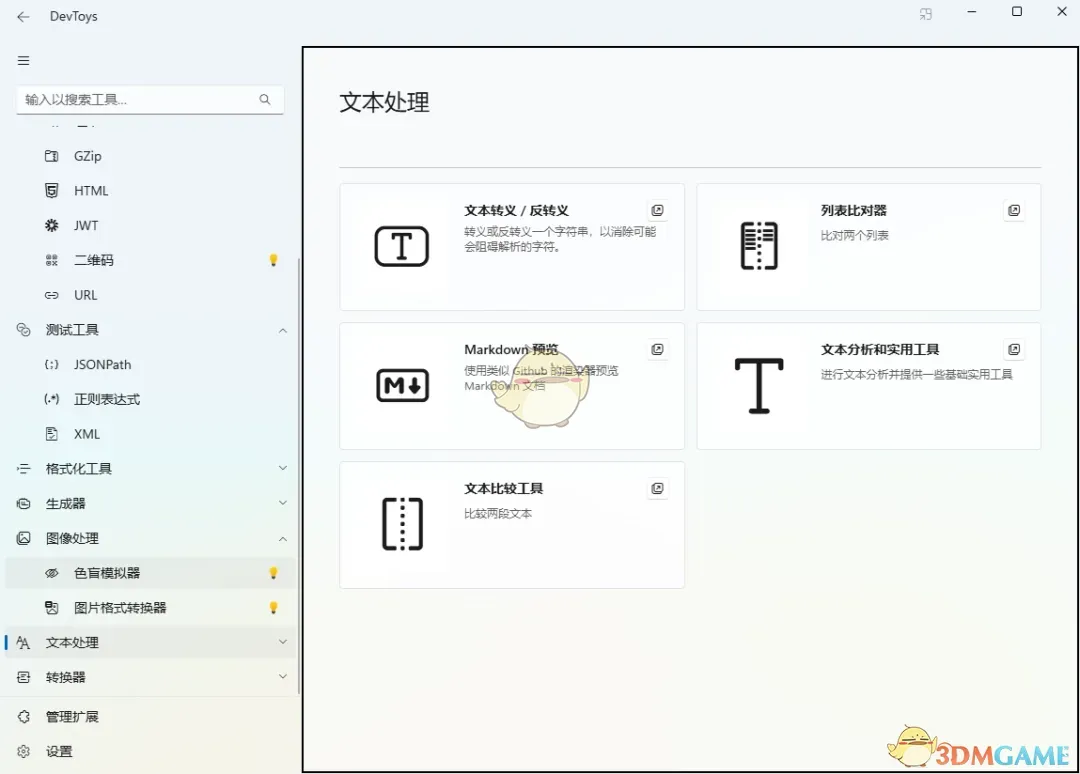Screen dimensions: 1080x774
Task: Open the HTML tool from sidebar
Action: 51,190
